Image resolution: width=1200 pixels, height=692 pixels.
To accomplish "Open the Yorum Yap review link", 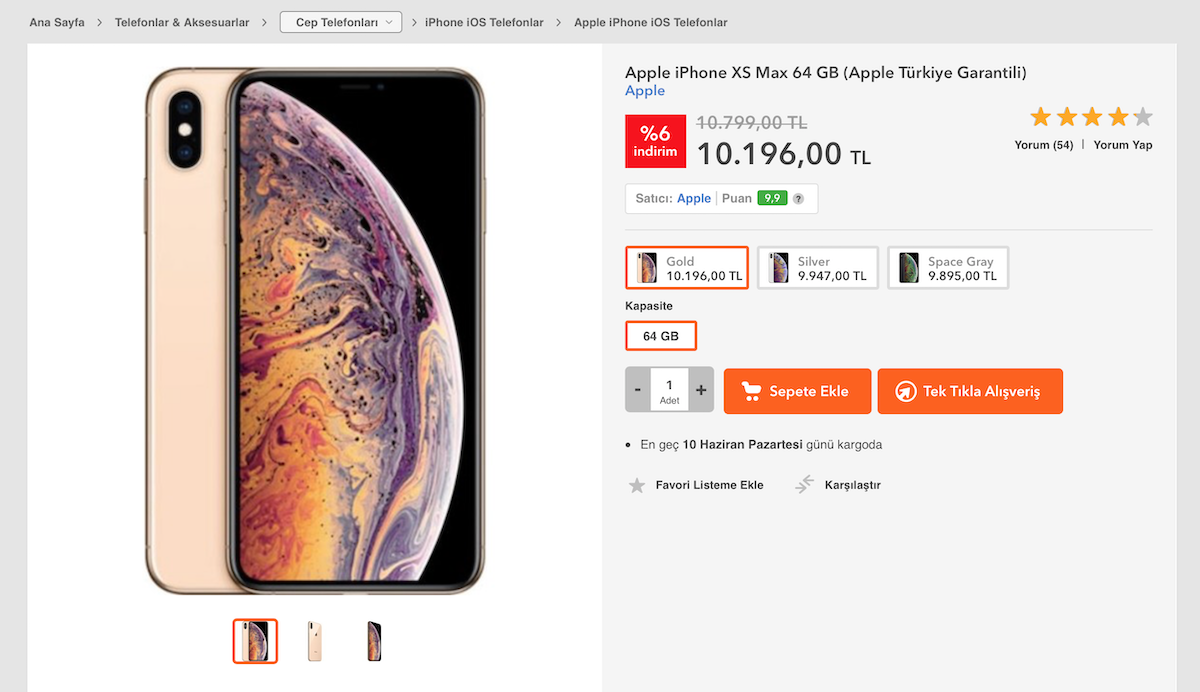I will [x=1122, y=145].
